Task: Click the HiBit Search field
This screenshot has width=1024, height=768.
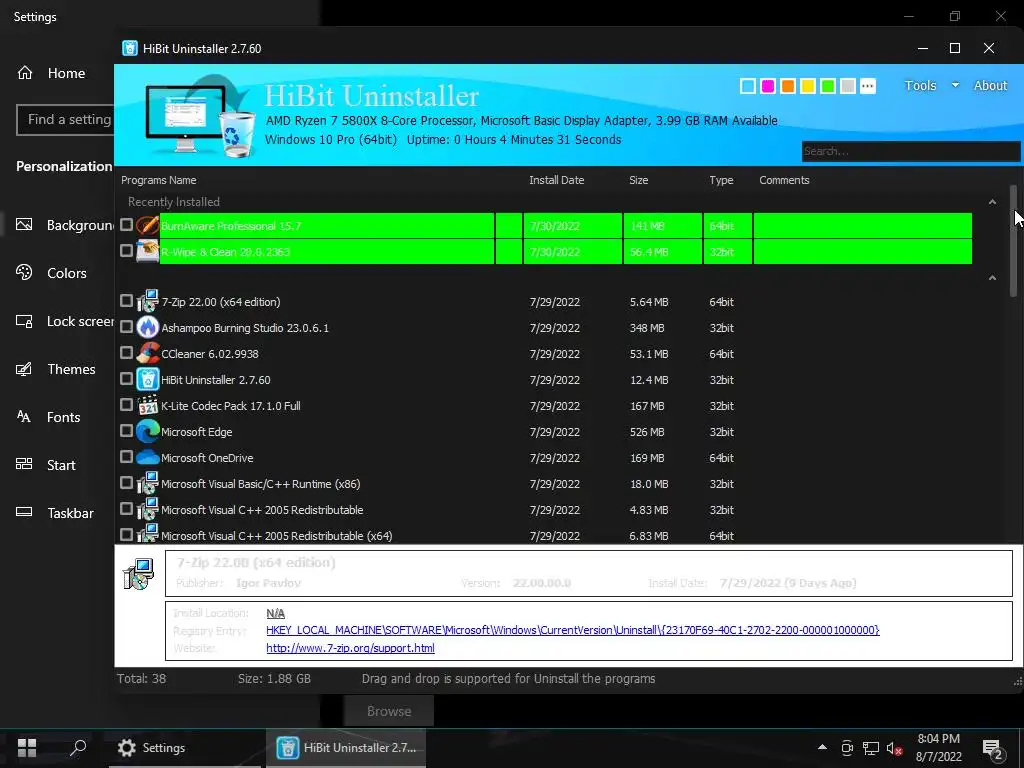Action: pos(910,151)
